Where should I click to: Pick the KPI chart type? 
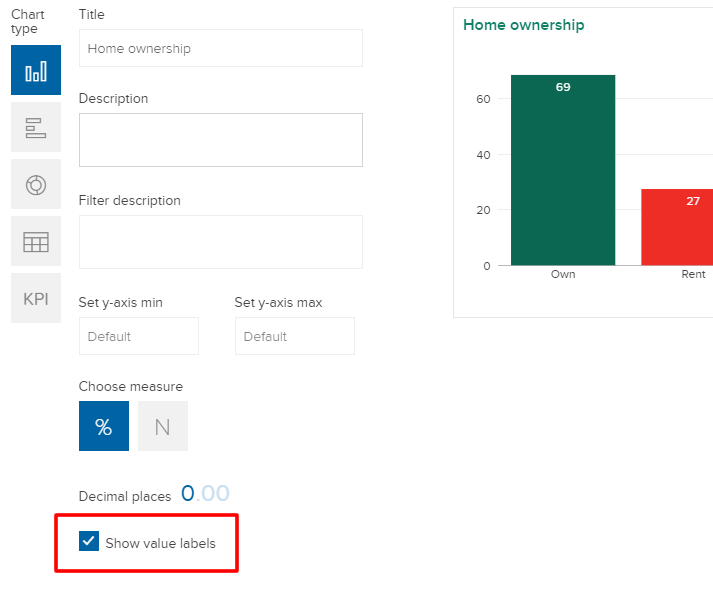pyautogui.click(x=36, y=298)
